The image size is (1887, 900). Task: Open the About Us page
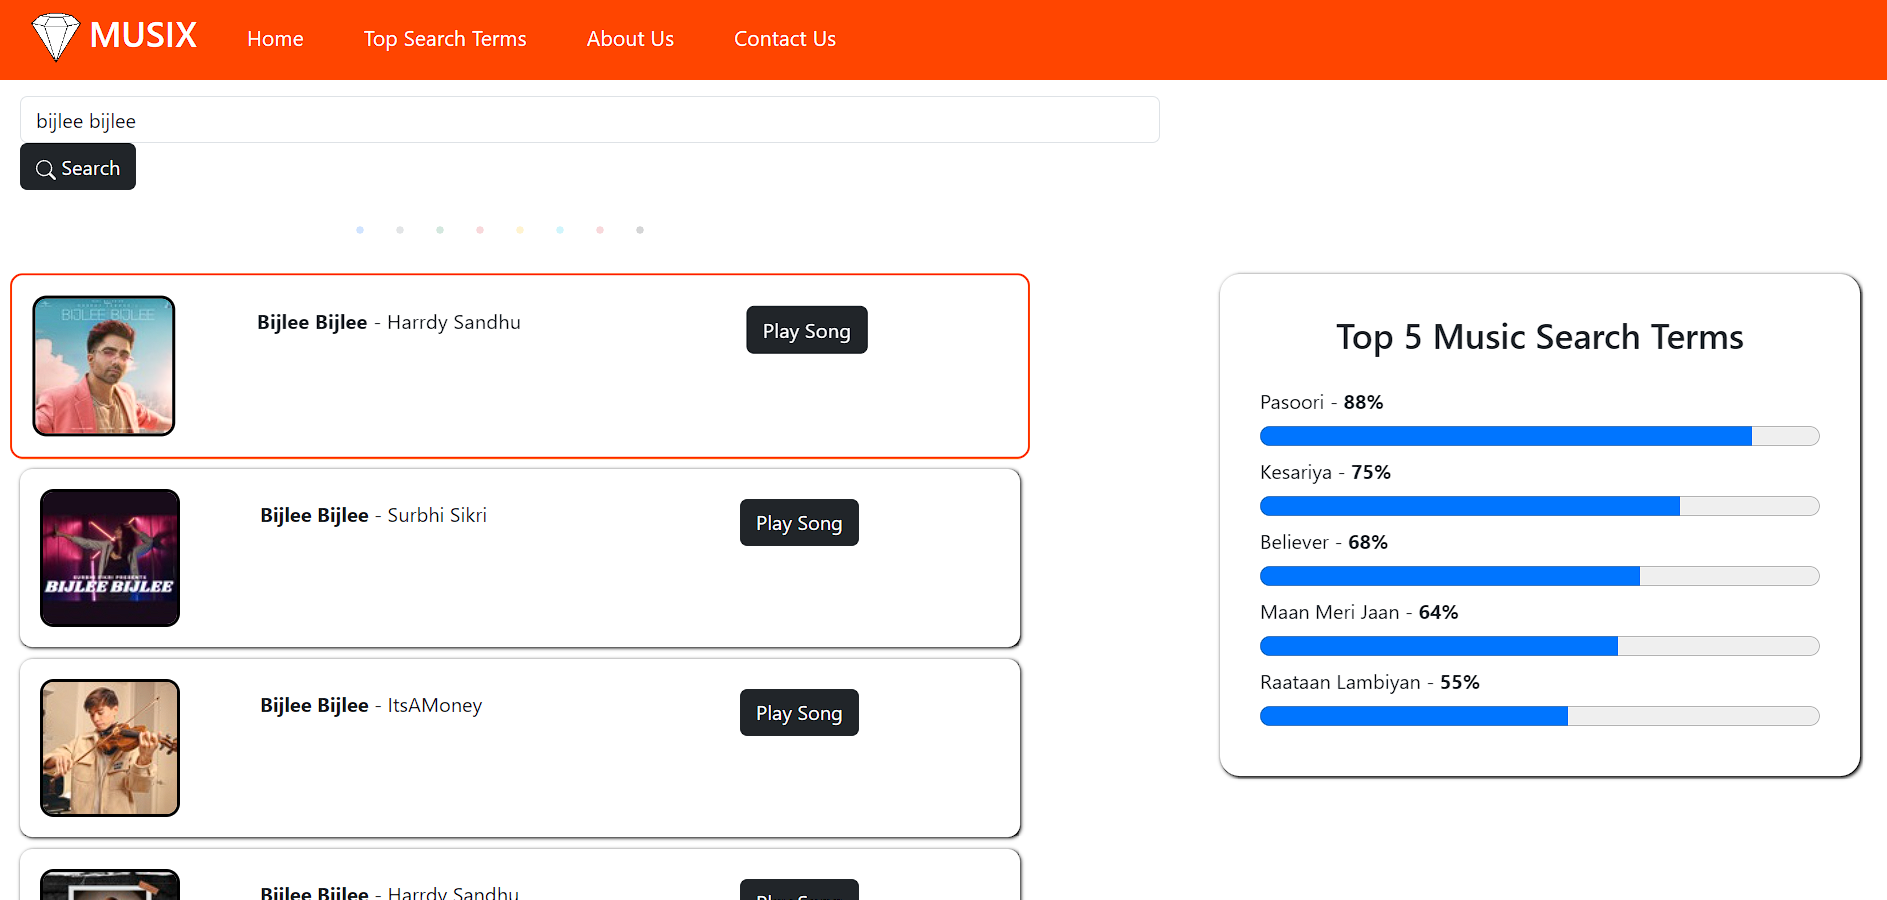[630, 39]
